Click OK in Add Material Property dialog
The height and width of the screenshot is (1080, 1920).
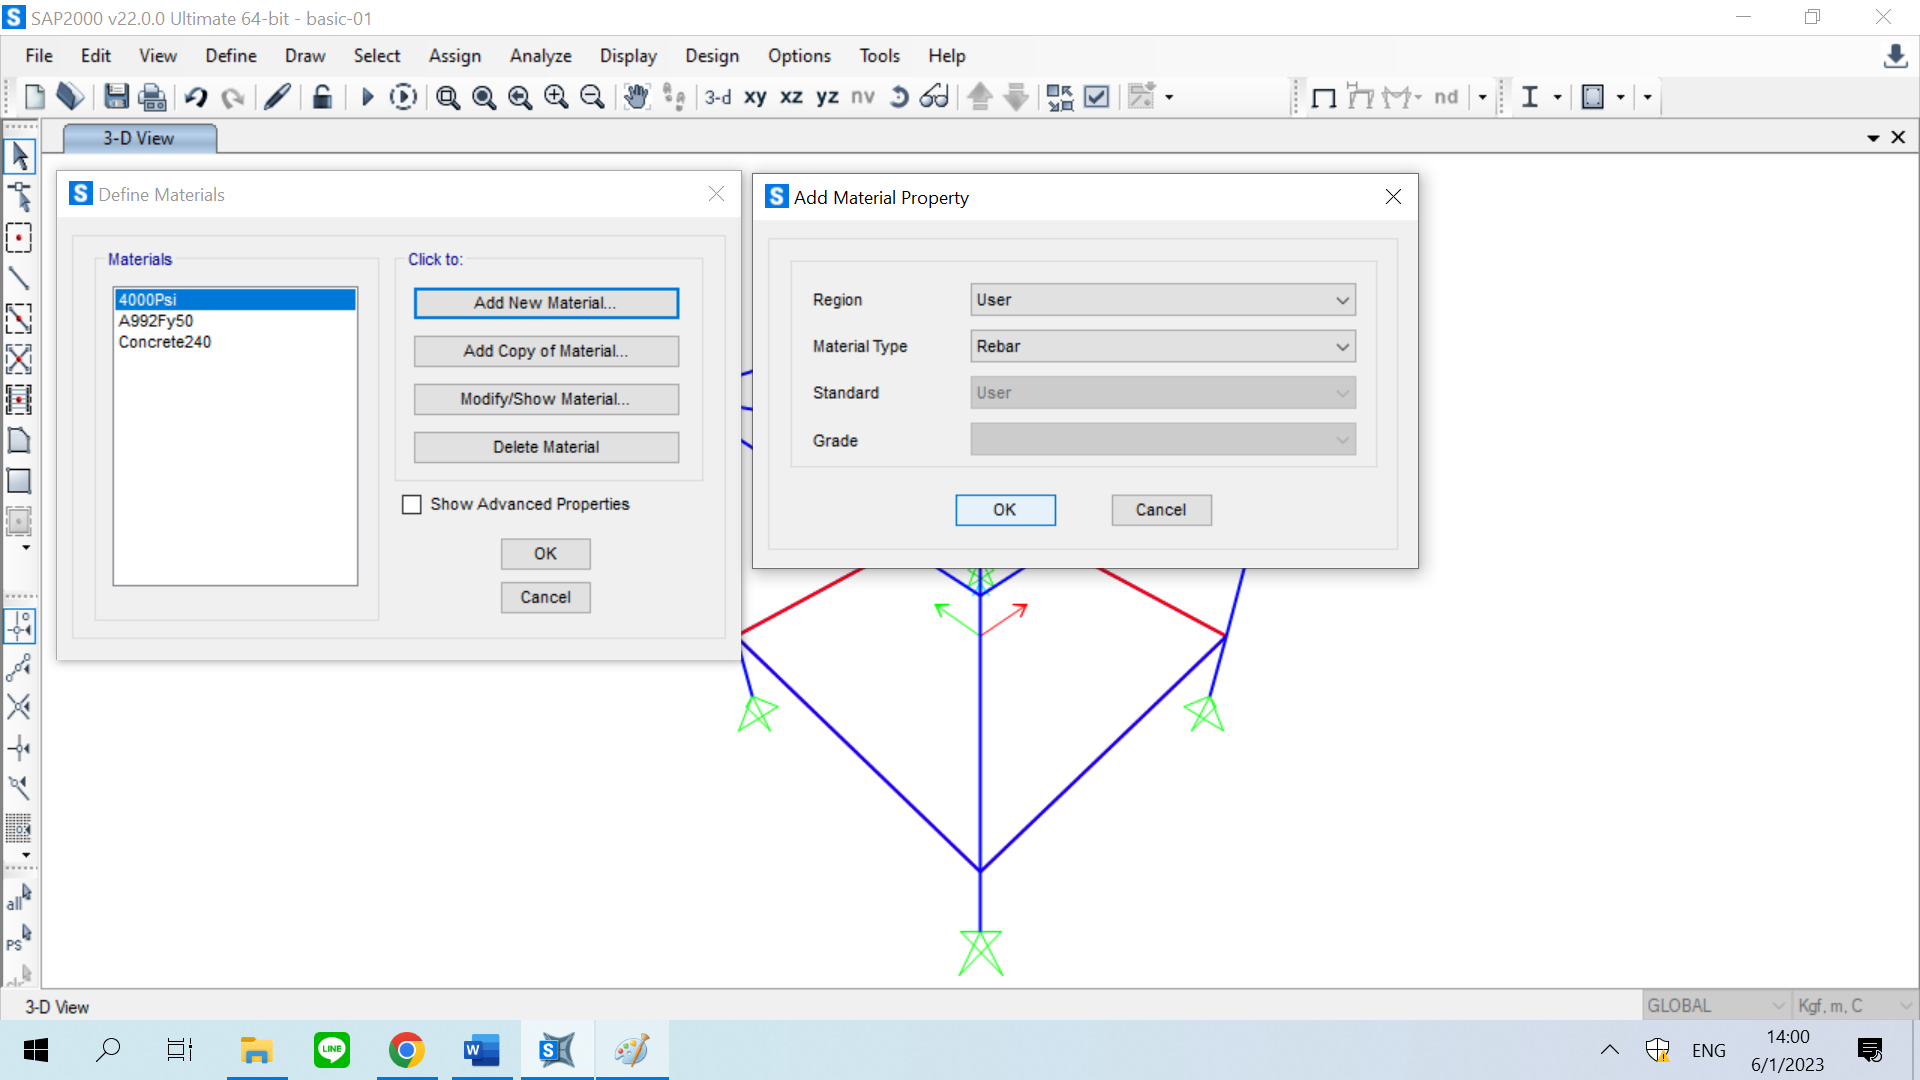click(x=1004, y=510)
